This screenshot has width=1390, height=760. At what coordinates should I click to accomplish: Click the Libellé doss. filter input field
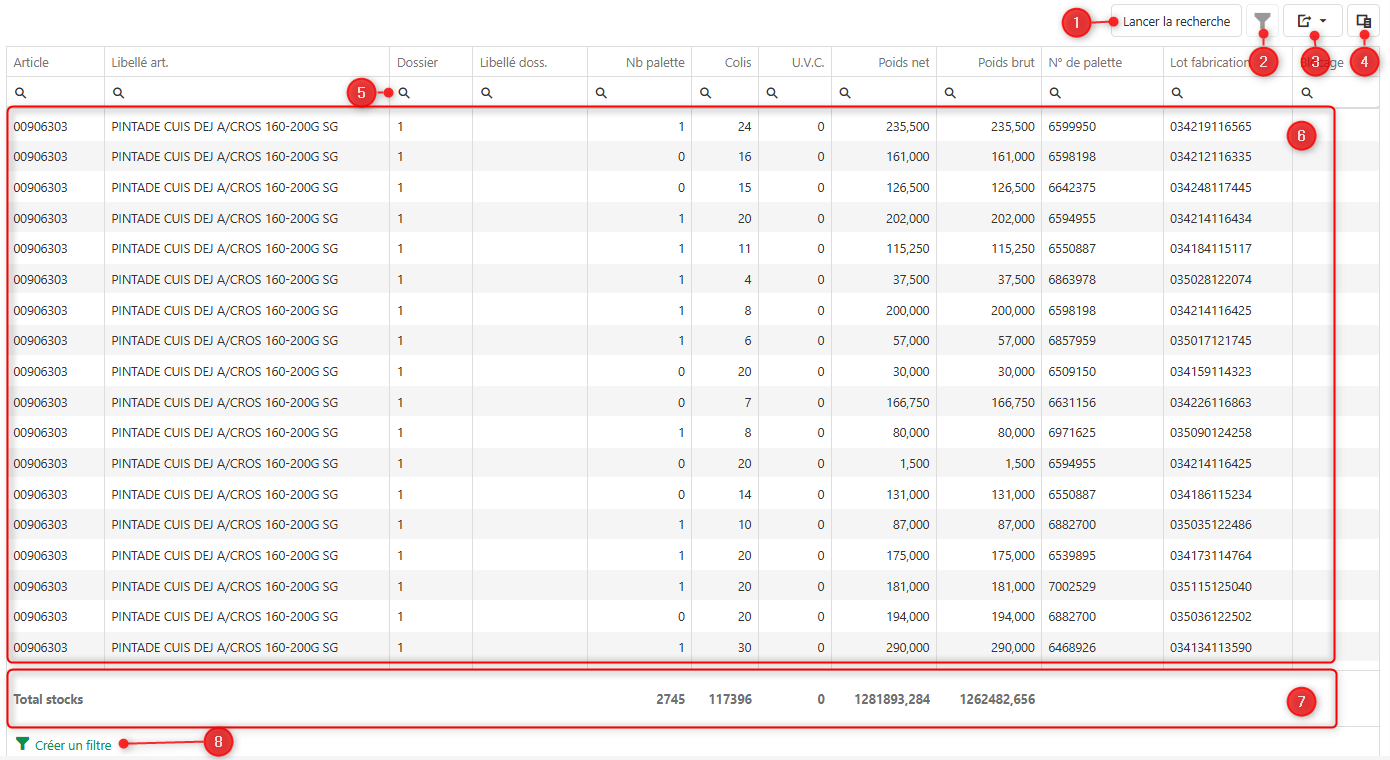click(x=537, y=93)
